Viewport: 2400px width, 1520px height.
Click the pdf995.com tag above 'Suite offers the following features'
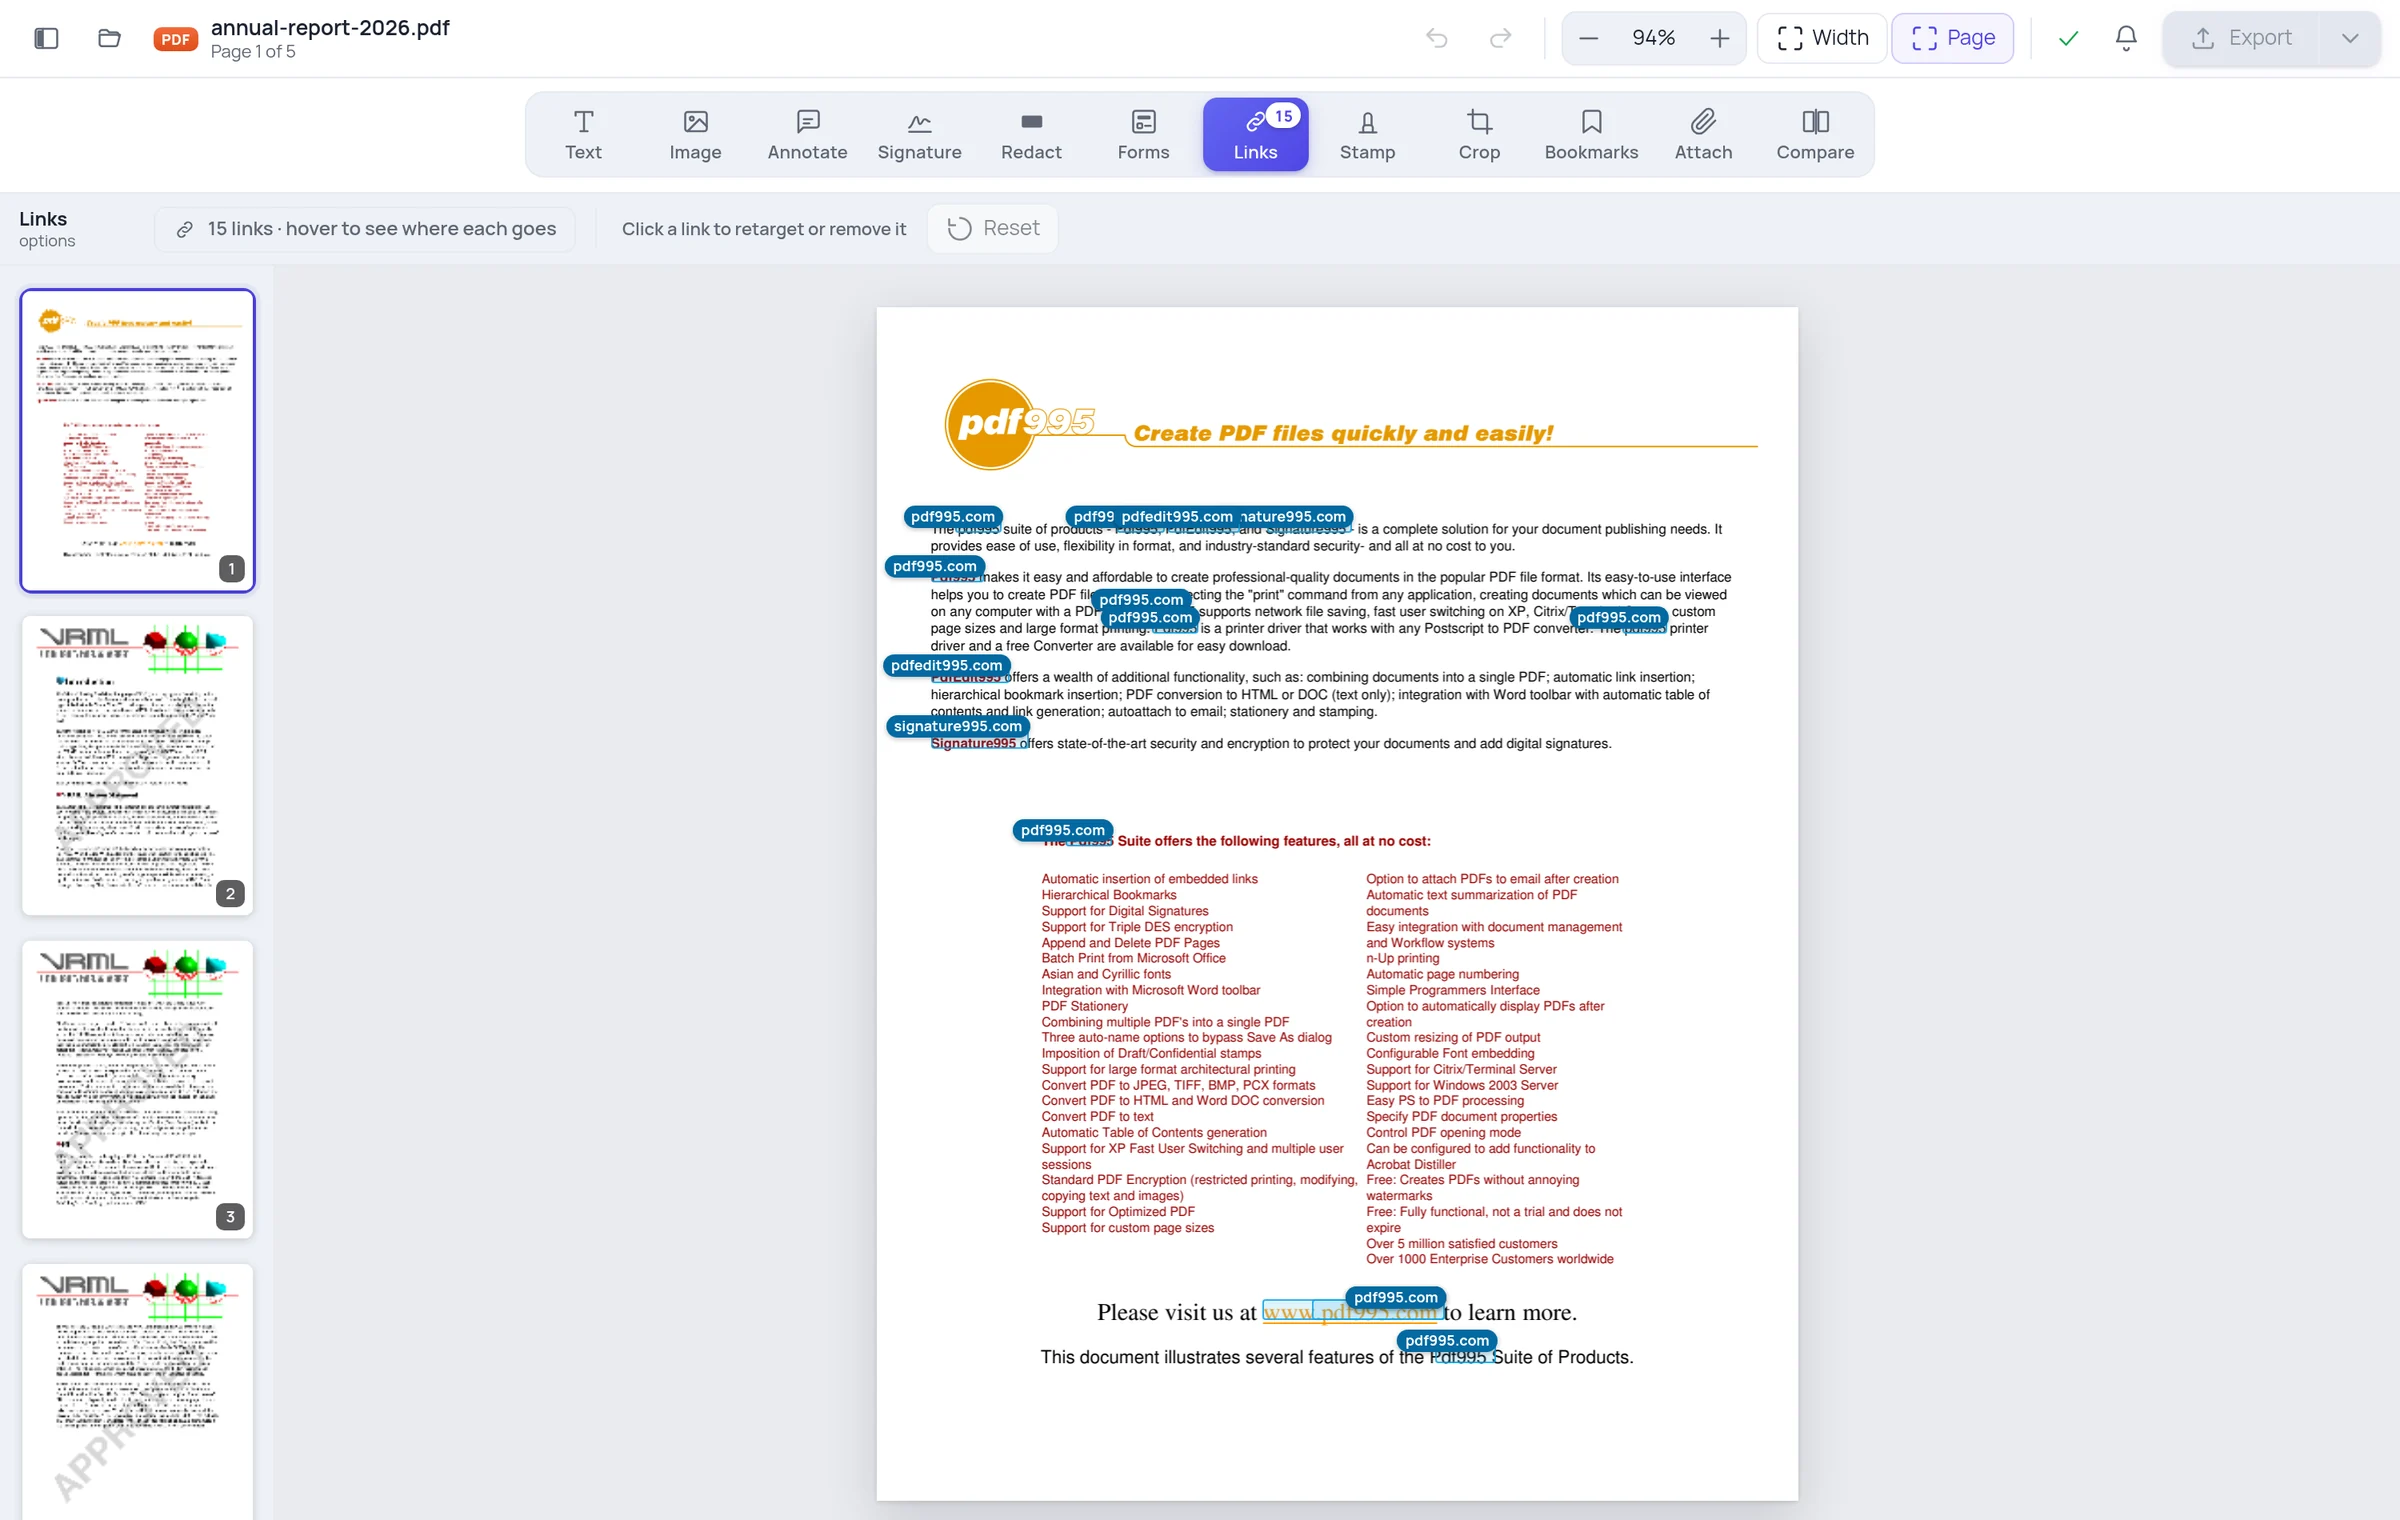click(x=1063, y=830)
